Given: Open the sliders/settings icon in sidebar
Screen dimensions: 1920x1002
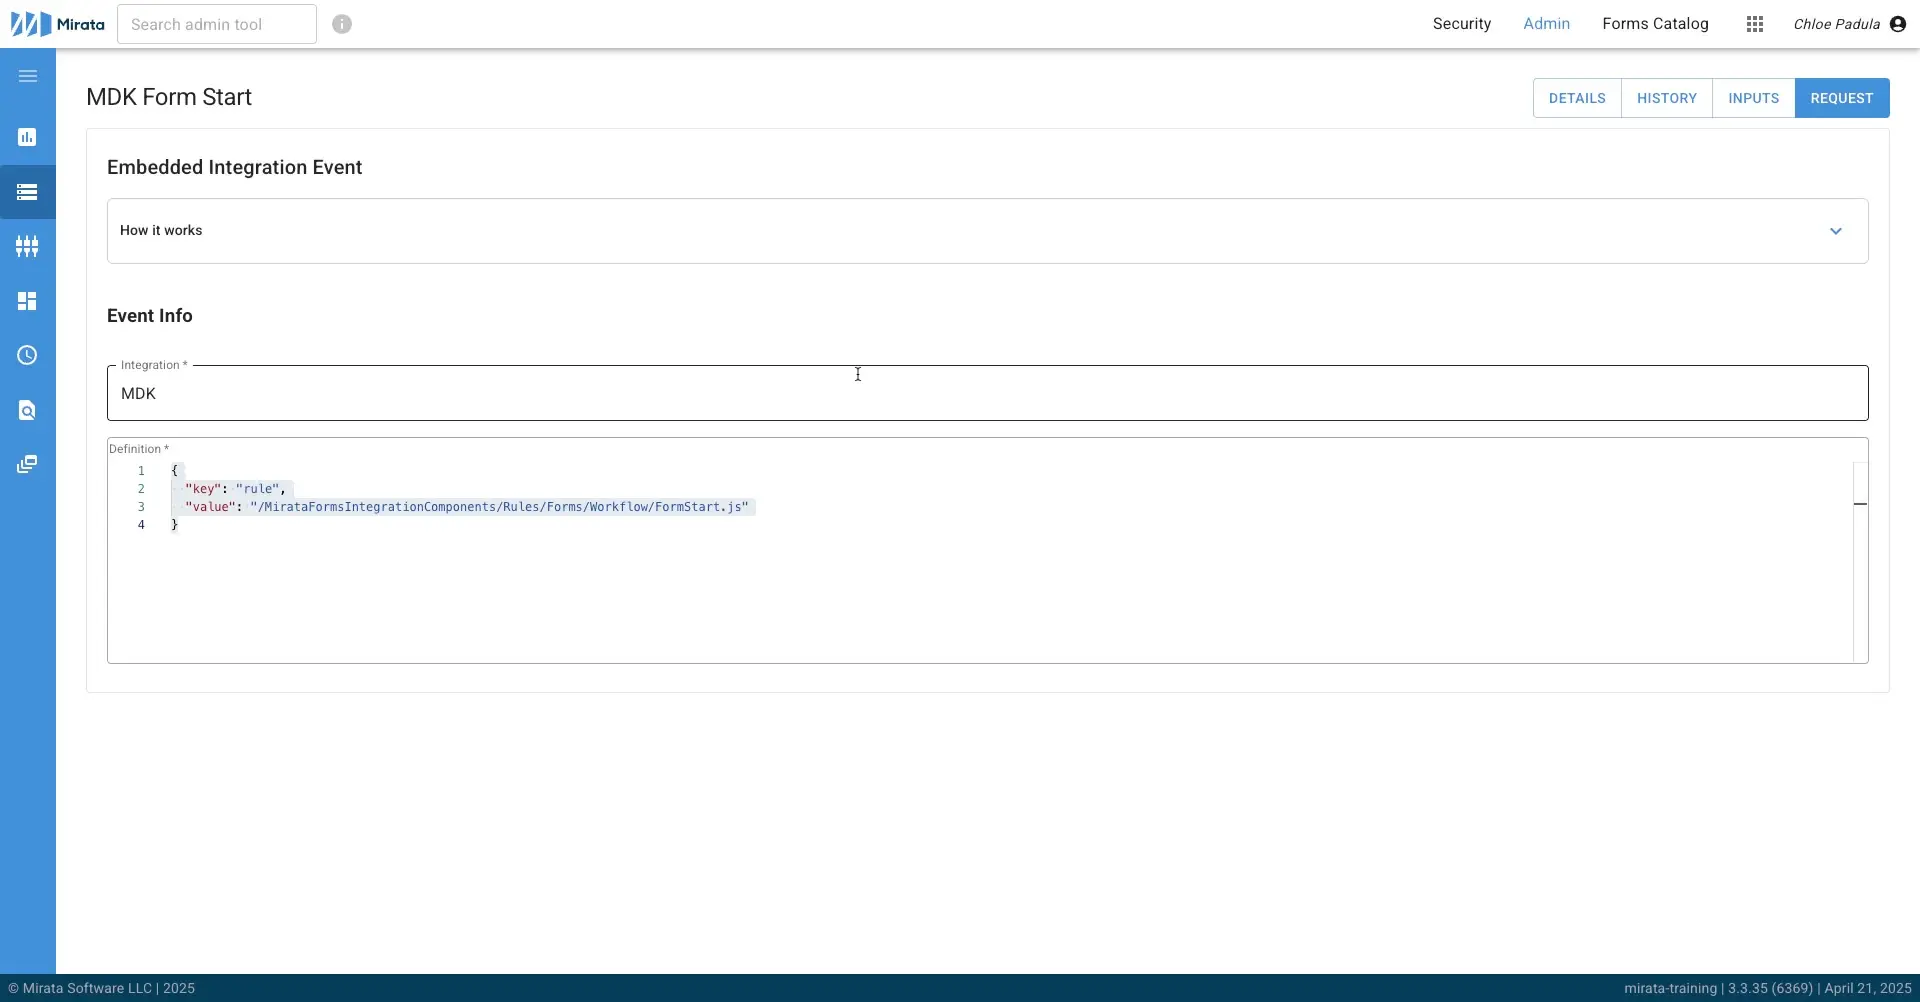Looking at the screenshot, I should coord(27,246).
